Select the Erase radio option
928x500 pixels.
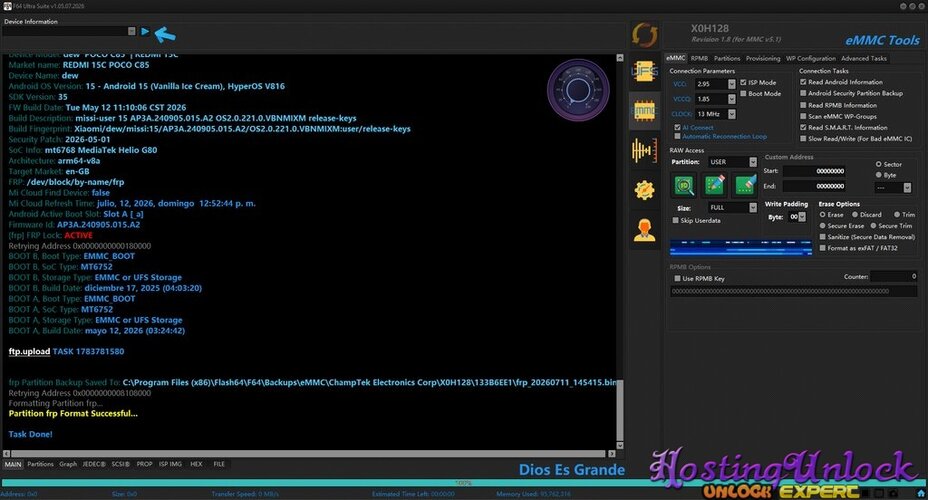[x=823, y=214]
